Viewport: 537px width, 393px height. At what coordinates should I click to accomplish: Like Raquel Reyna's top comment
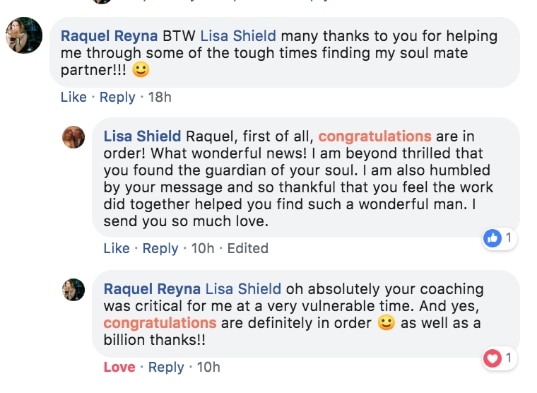[74, 97]
